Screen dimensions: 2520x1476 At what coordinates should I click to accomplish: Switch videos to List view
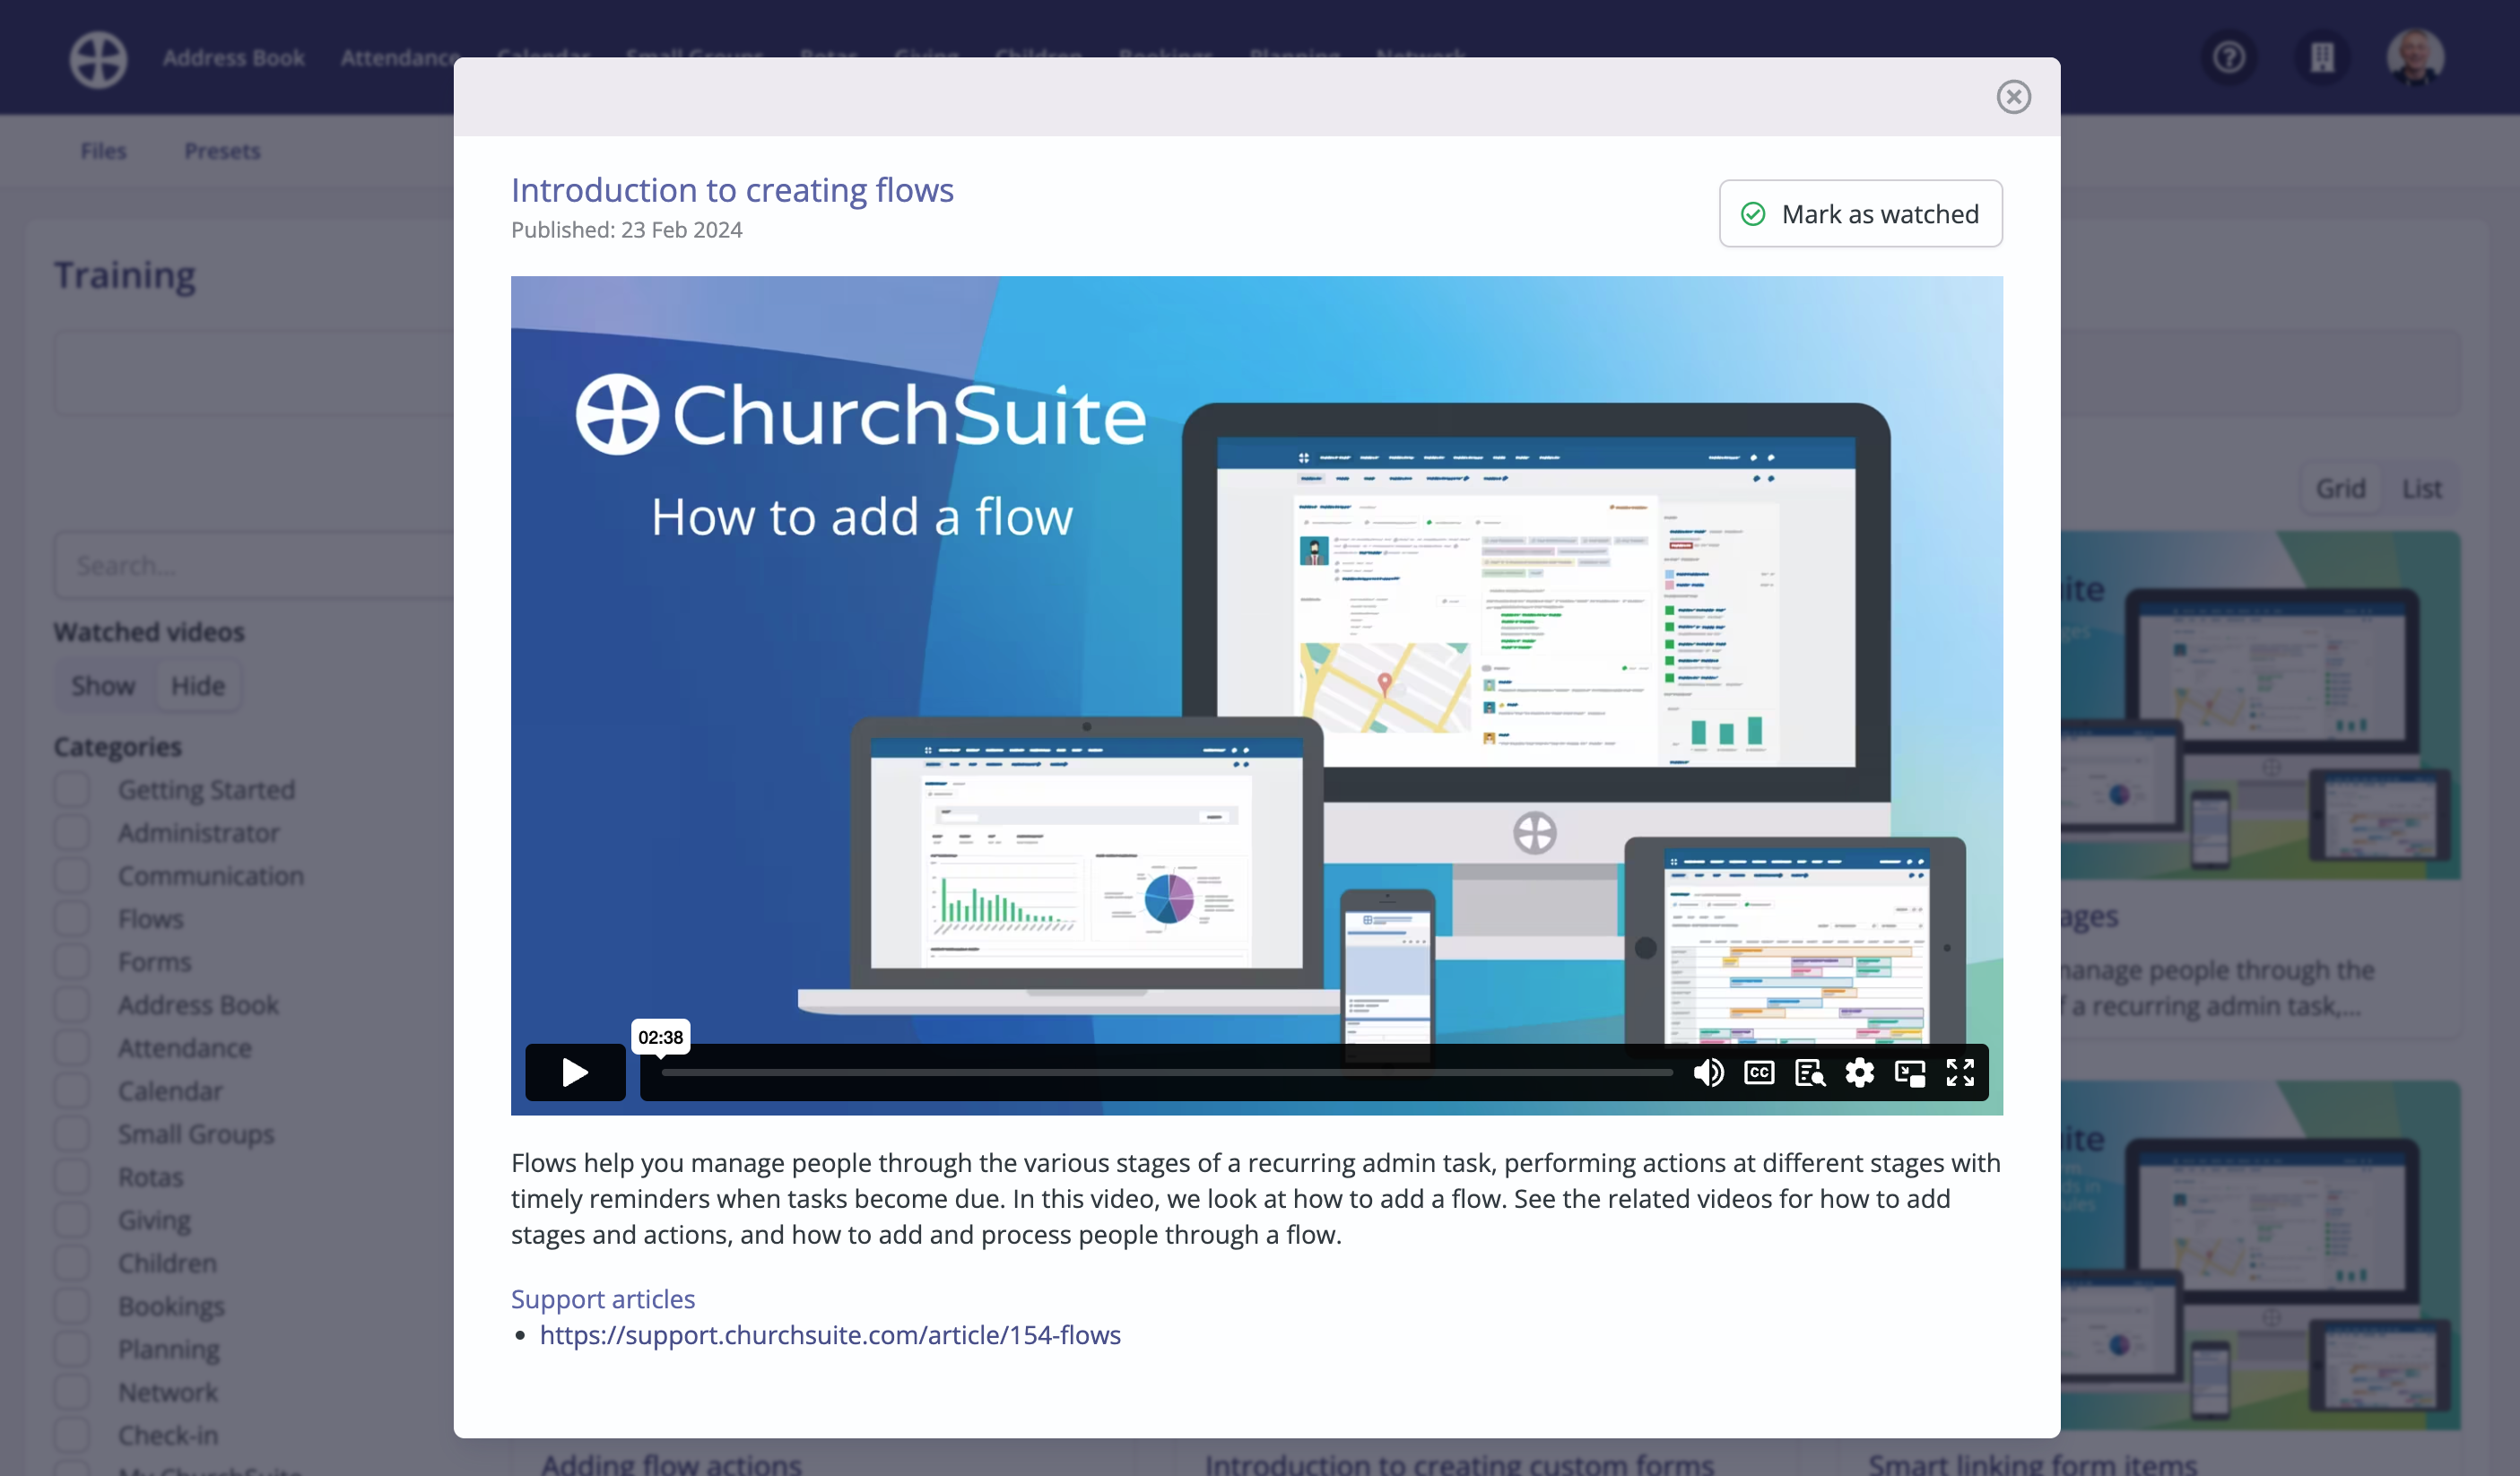pos(2422,489)
